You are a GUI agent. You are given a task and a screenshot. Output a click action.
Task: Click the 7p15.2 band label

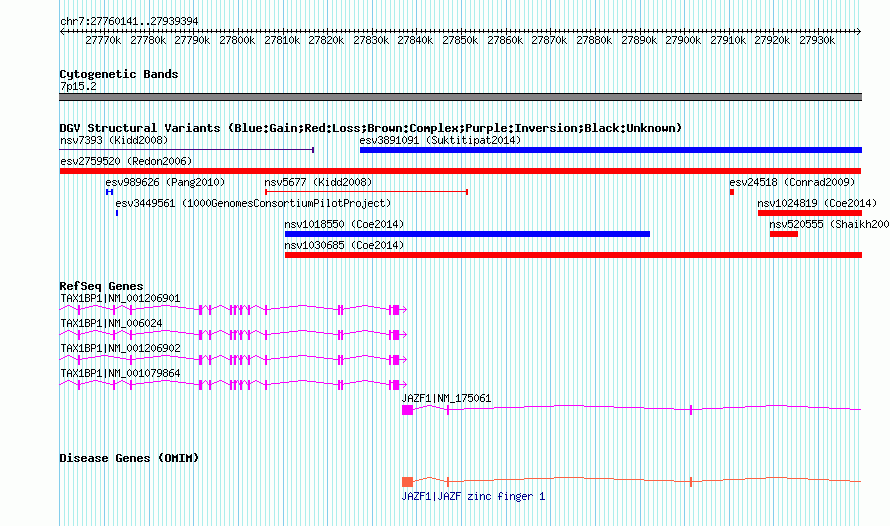pos(78,87)
